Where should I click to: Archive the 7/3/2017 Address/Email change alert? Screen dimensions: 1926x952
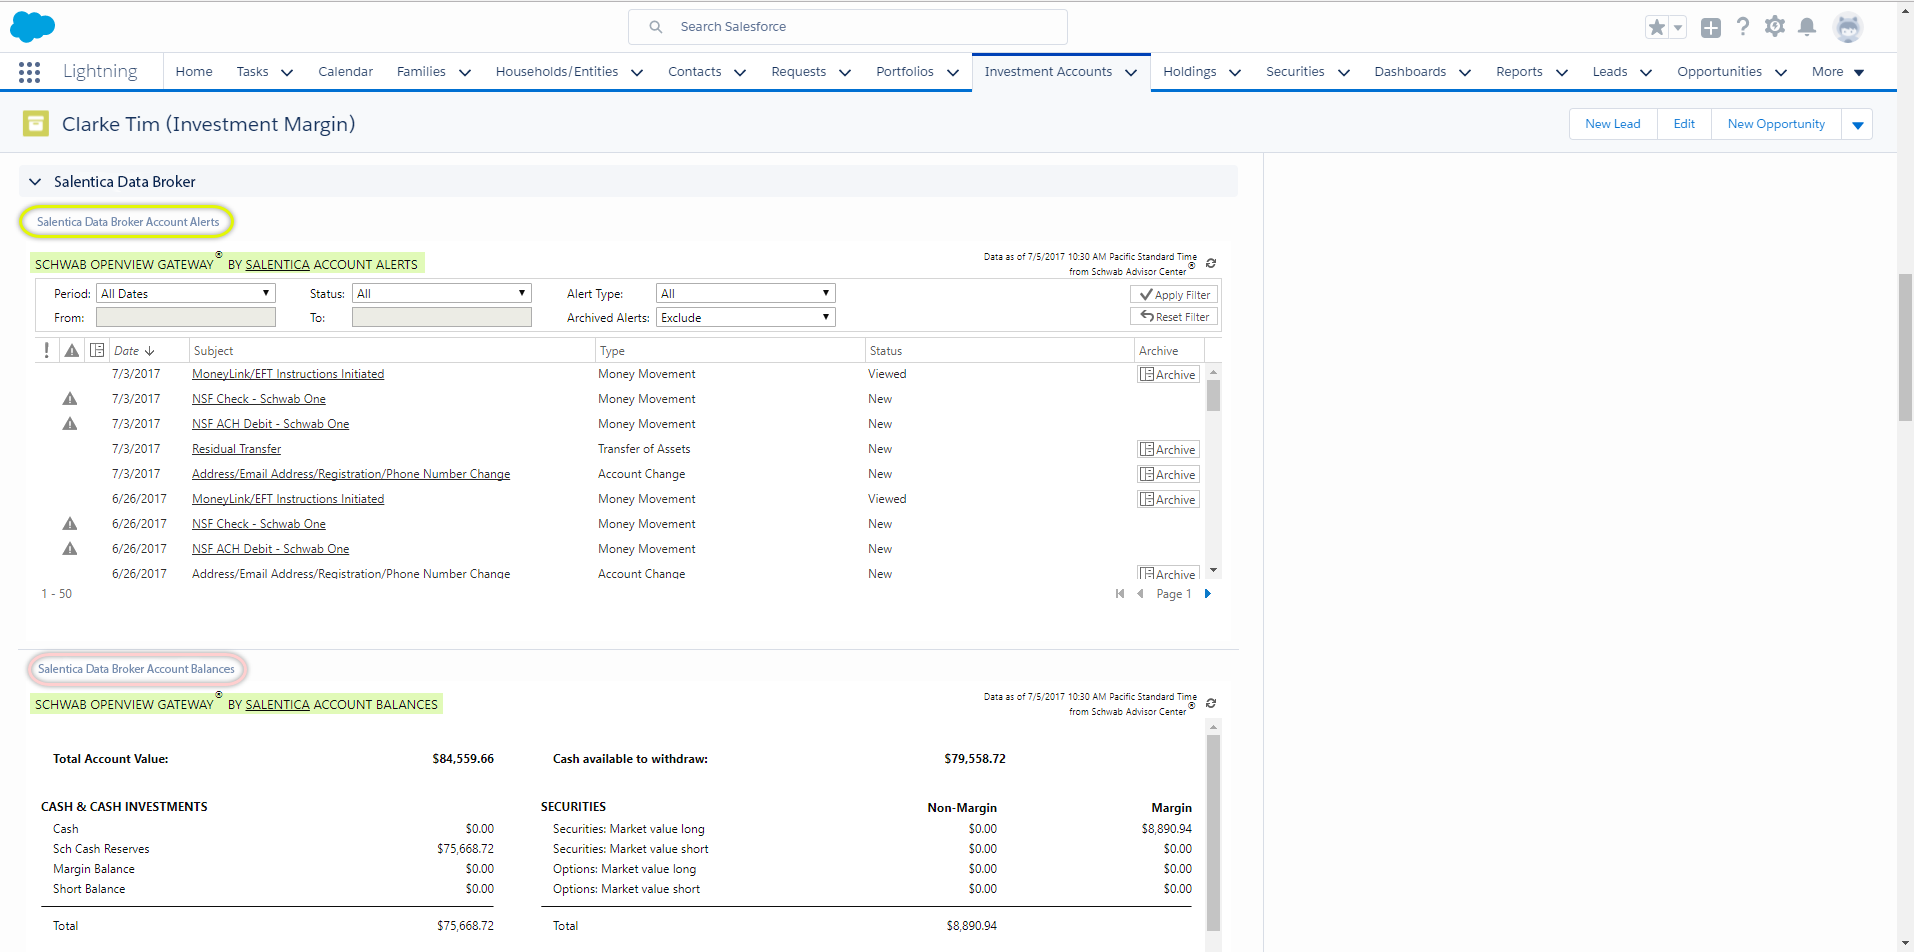1168,474
